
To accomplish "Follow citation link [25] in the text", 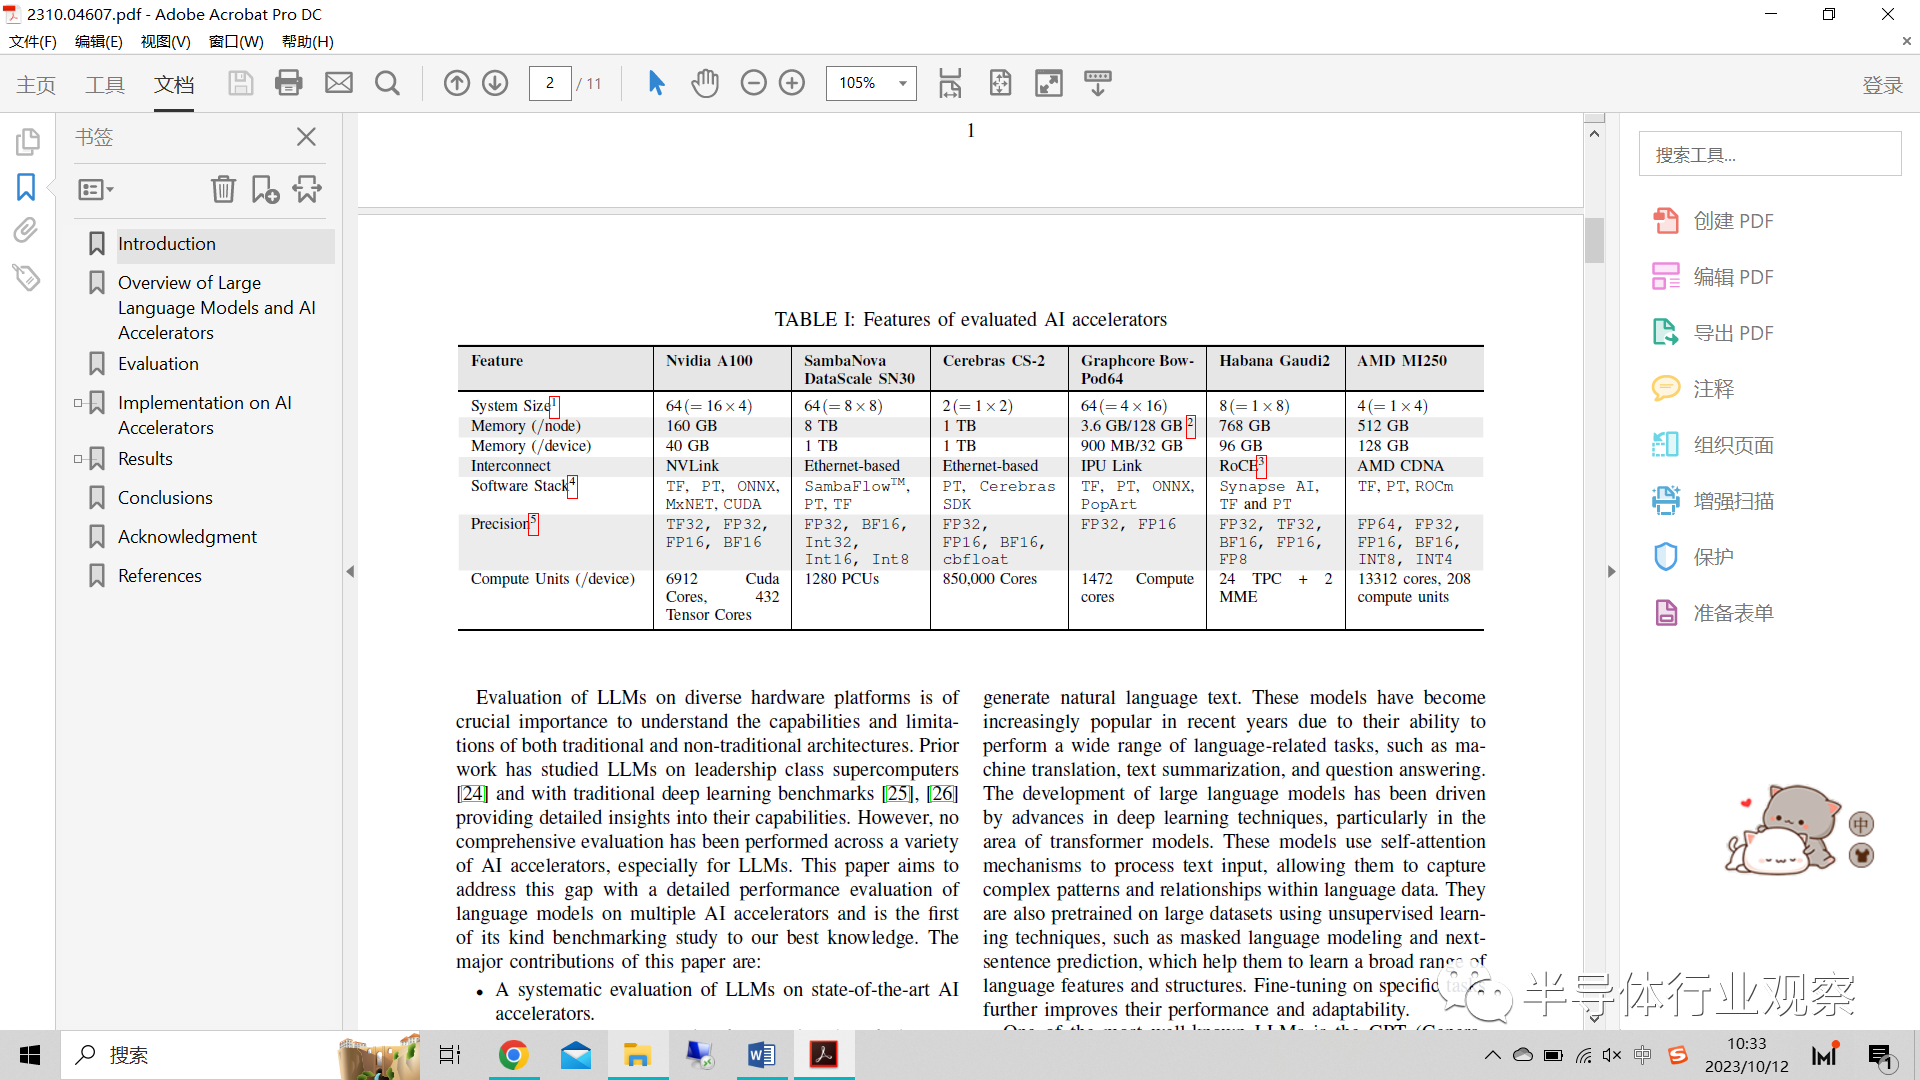I will click(x=898, y=794).
